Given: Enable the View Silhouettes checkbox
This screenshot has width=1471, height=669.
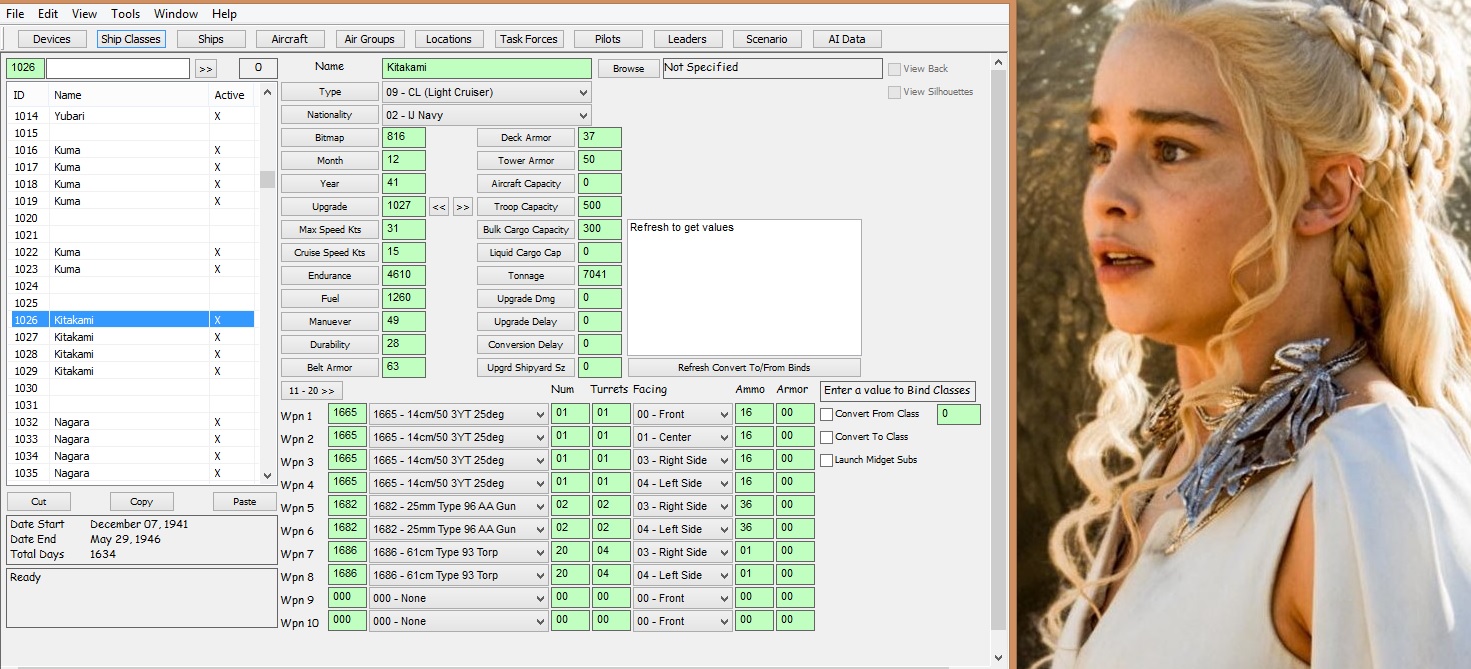Looking at the screenshot, I should click(x=894, y=92).
